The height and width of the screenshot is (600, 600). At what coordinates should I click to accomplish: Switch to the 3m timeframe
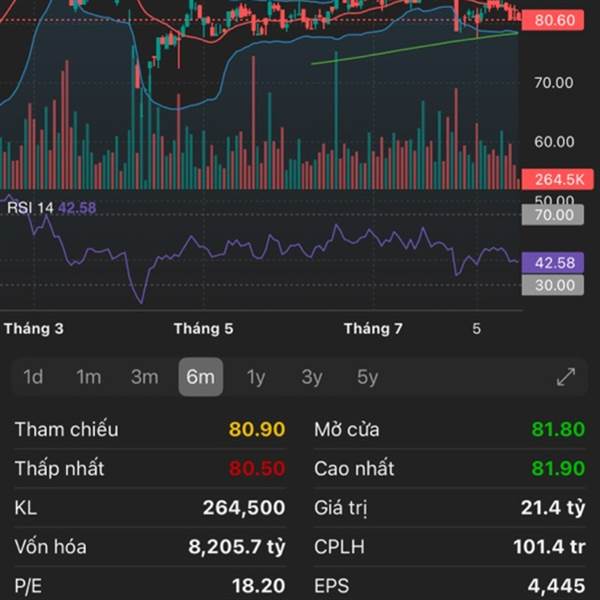145,377
